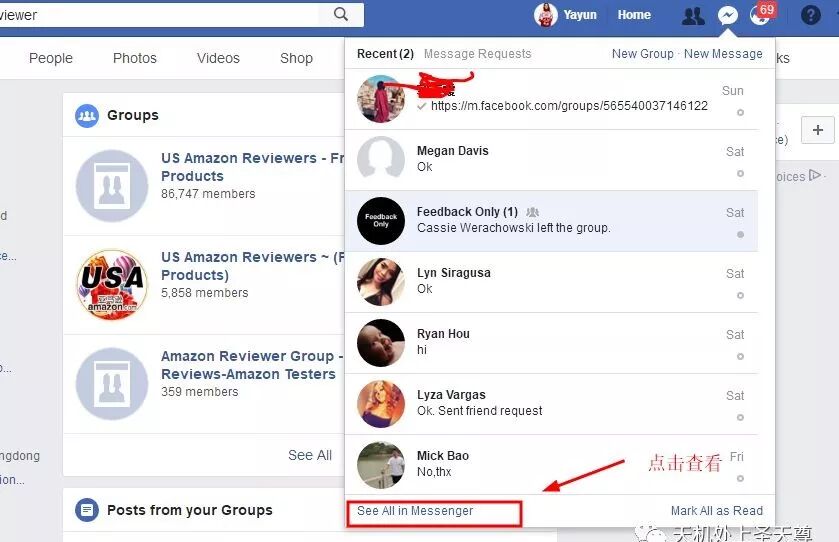839x542 pixels.
Task: Click Feedback Only group avatar
Action: point(381,220)
